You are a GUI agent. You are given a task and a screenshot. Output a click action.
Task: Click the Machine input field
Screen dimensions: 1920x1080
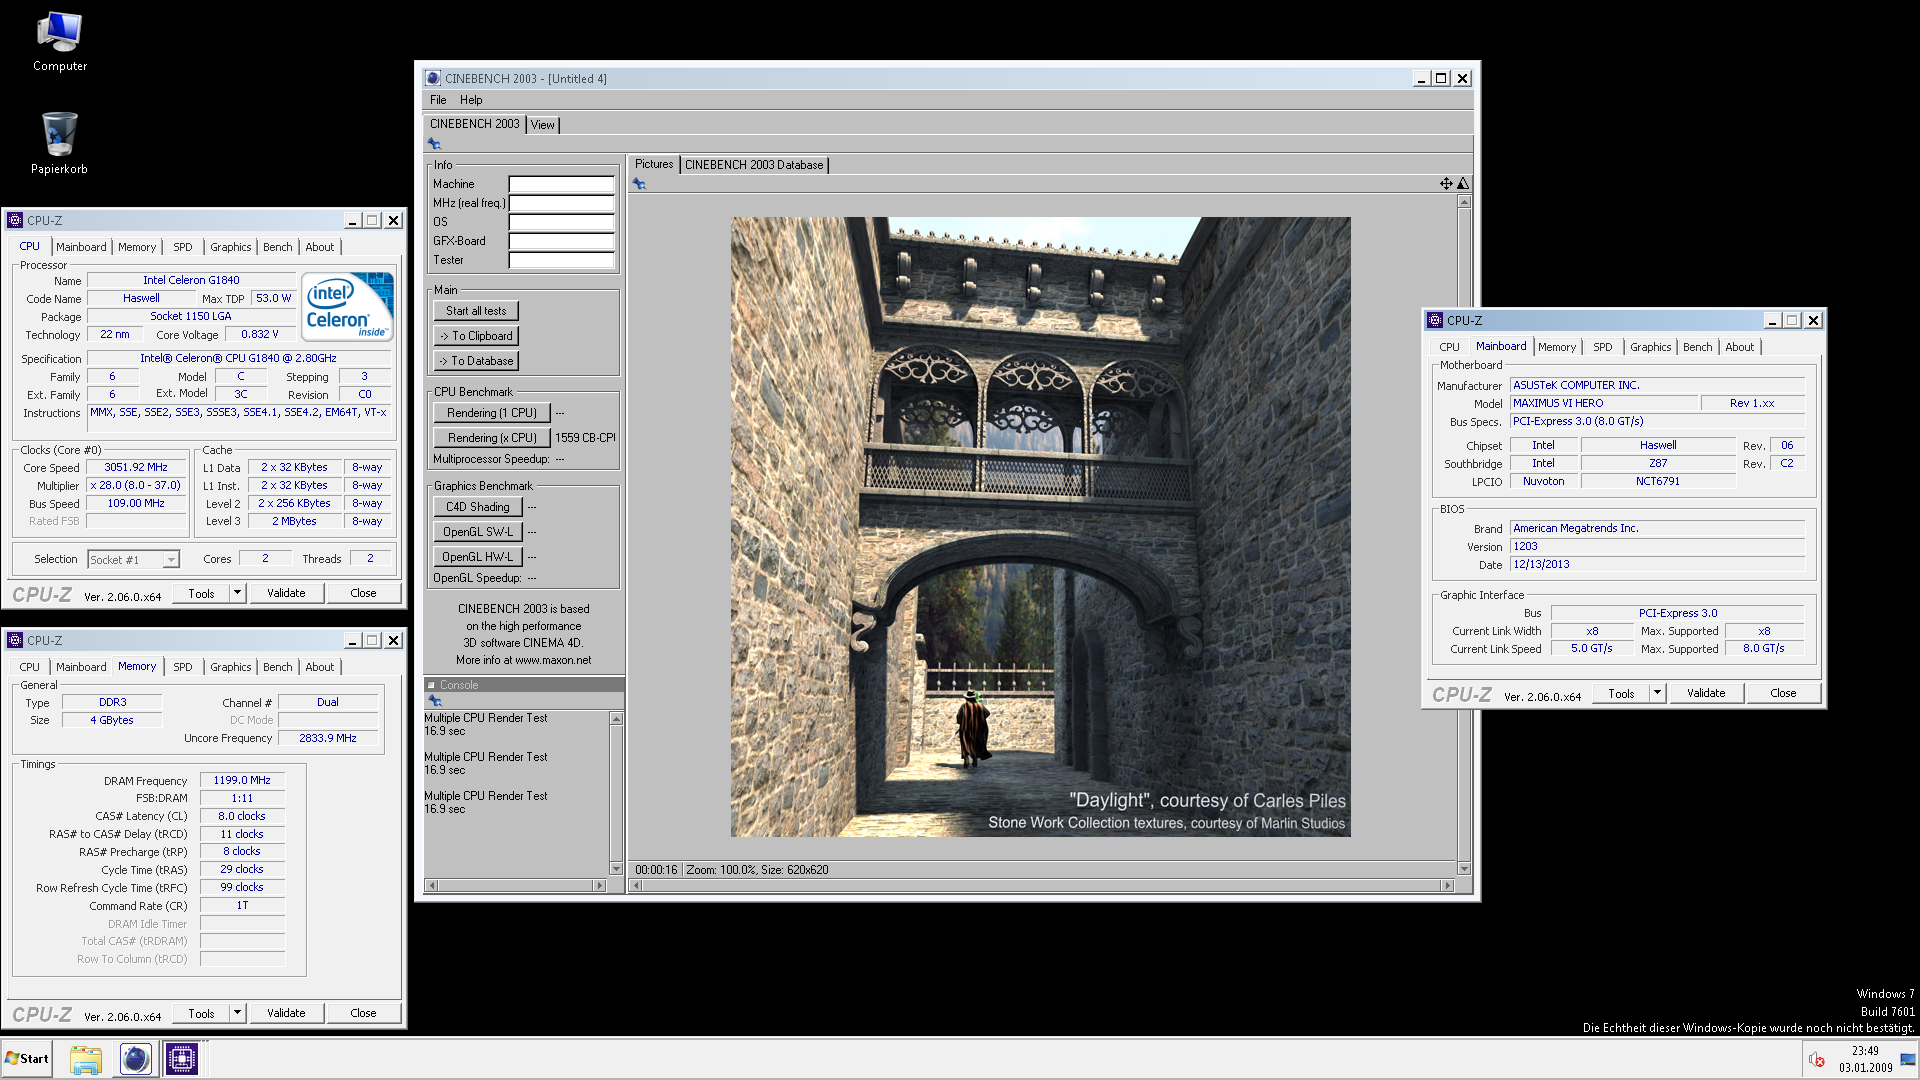[x=561, y=184]
